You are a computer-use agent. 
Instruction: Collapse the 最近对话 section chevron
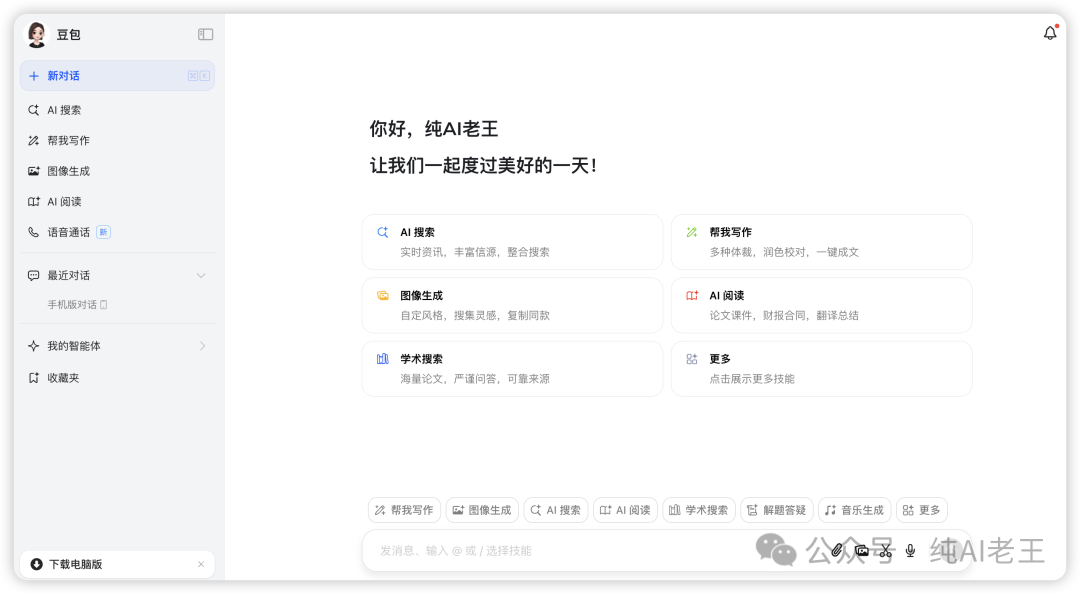pos(201,275)
